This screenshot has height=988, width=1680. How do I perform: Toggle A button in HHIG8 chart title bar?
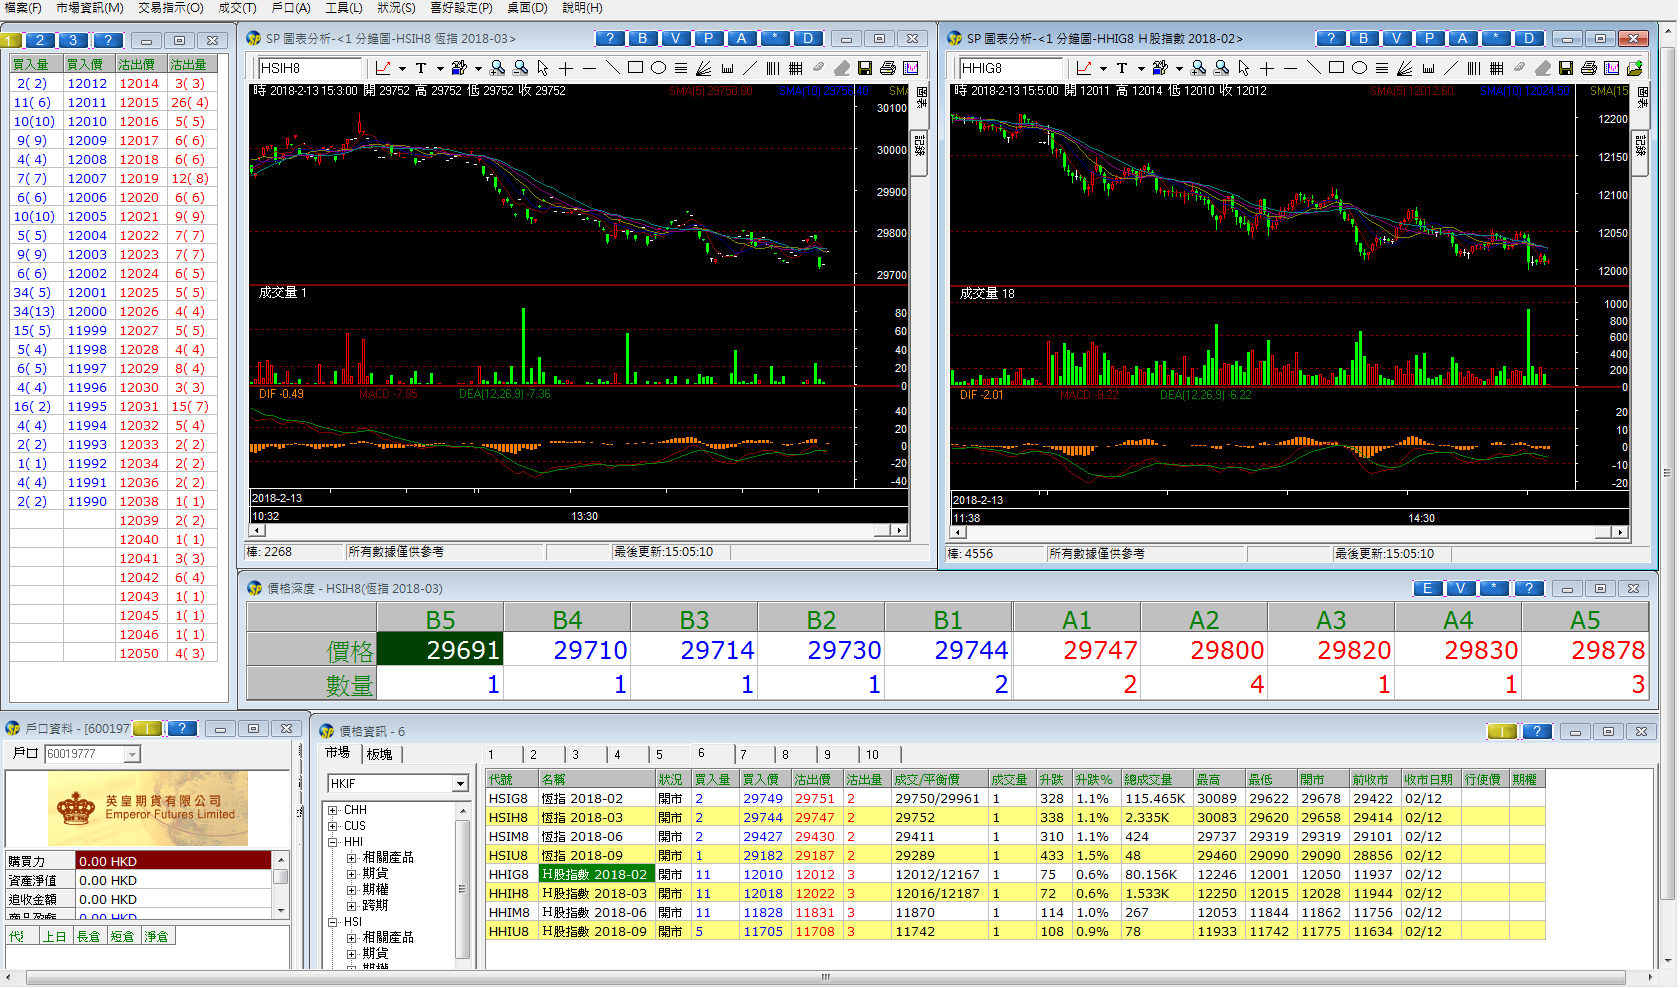pyautogui.click(x=1462, y=38)
